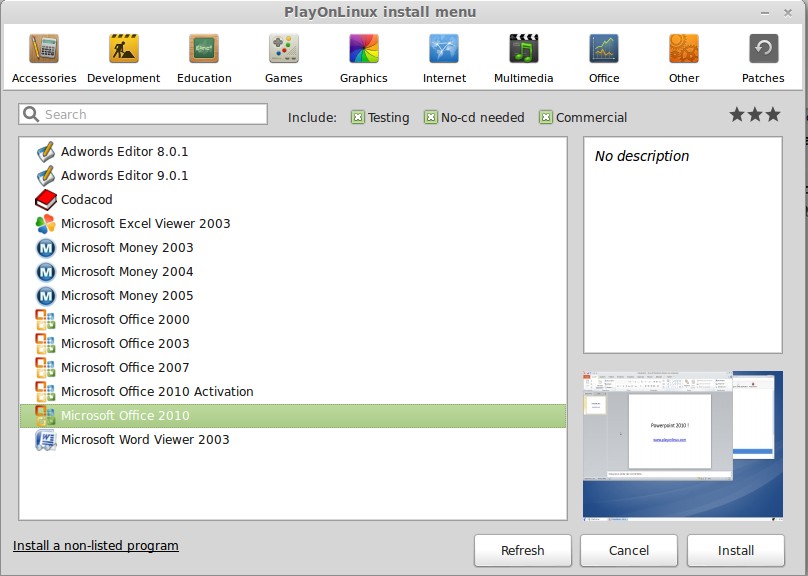Image resolution: width=808 pixels, height=576 pixels.
Task: Select the Microsoft Word Viewer 2003 entry
Action: pos(293,439)
